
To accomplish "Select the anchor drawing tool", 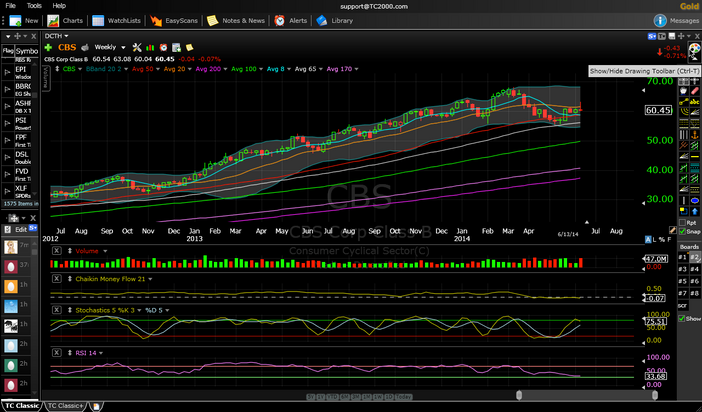I will coord(694,134).
